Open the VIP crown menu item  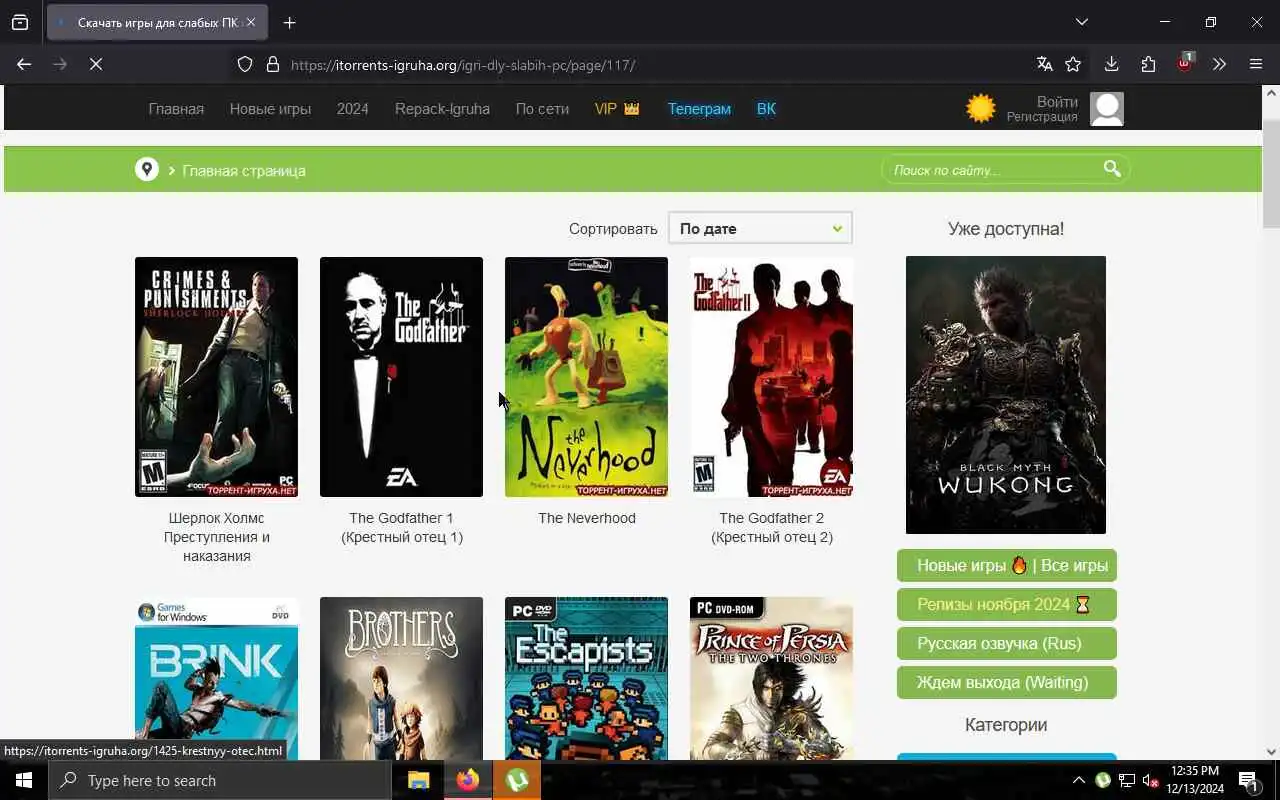[x=617, y=109]
